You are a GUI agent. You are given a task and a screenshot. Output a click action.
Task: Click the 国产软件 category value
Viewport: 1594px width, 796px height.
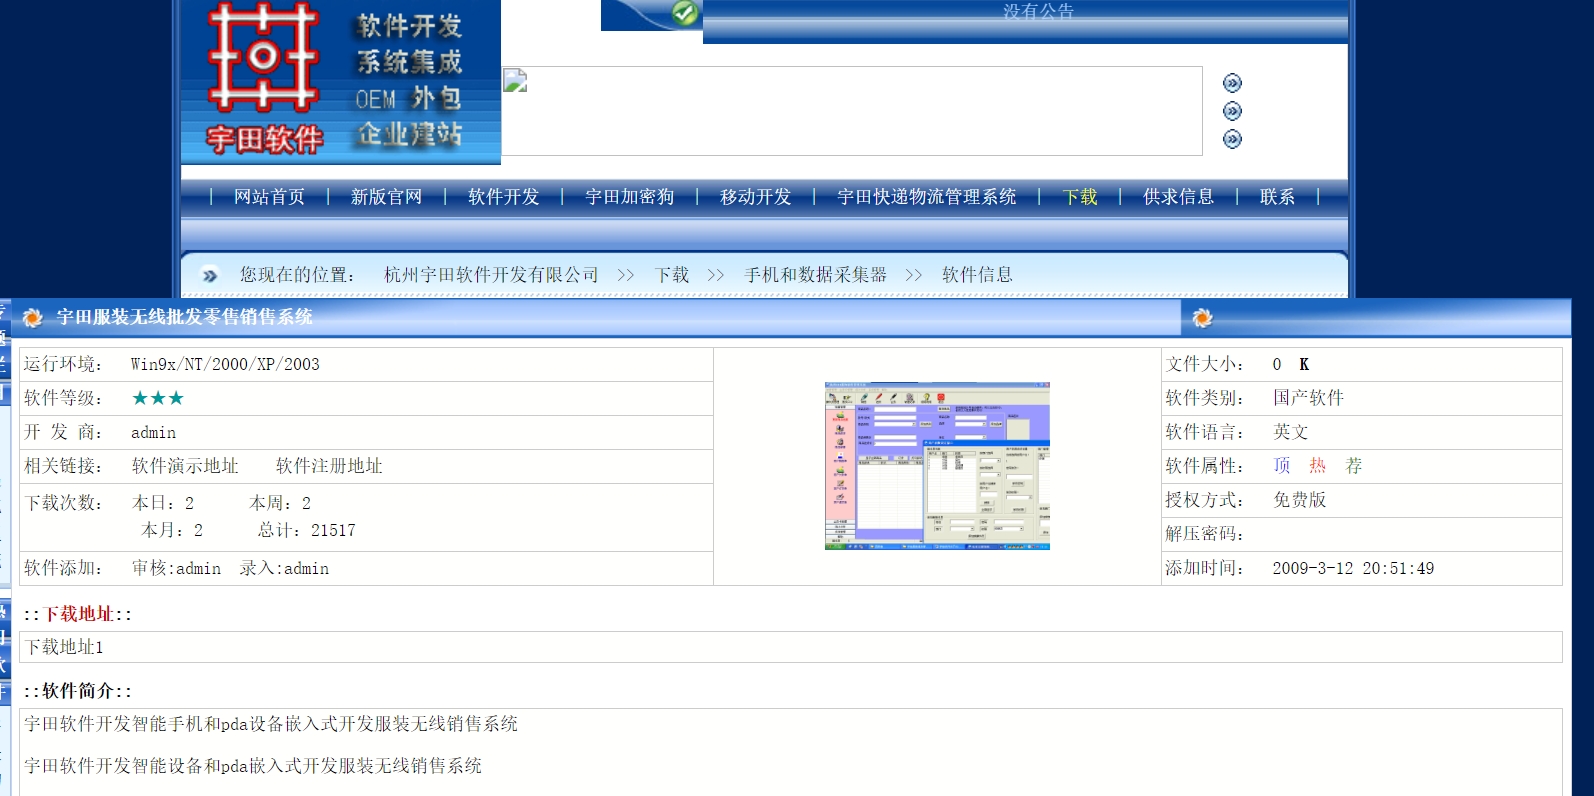1308,398
